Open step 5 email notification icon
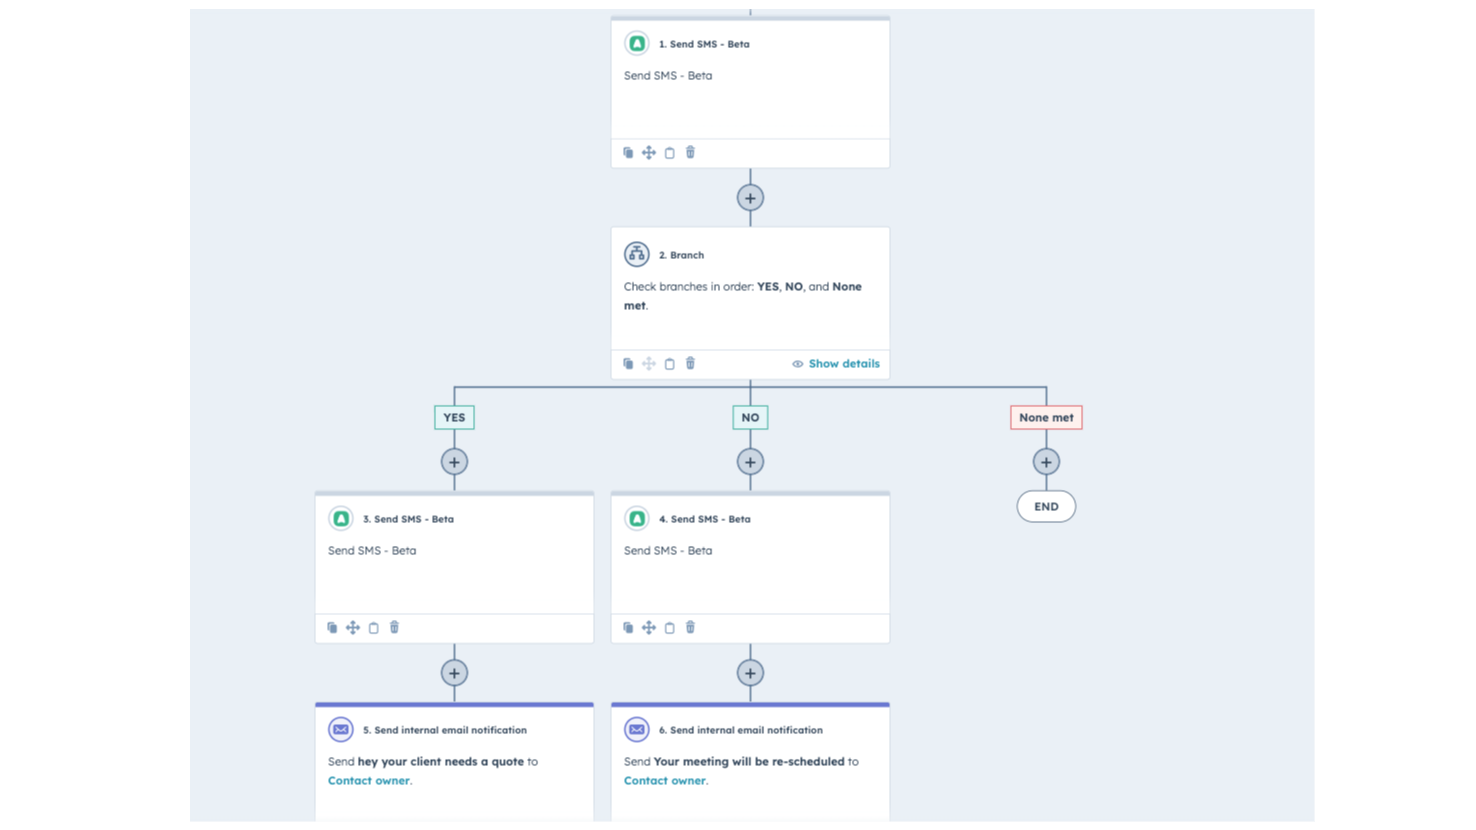This screenshot has height=830, width=1476. tap(341, 730)
